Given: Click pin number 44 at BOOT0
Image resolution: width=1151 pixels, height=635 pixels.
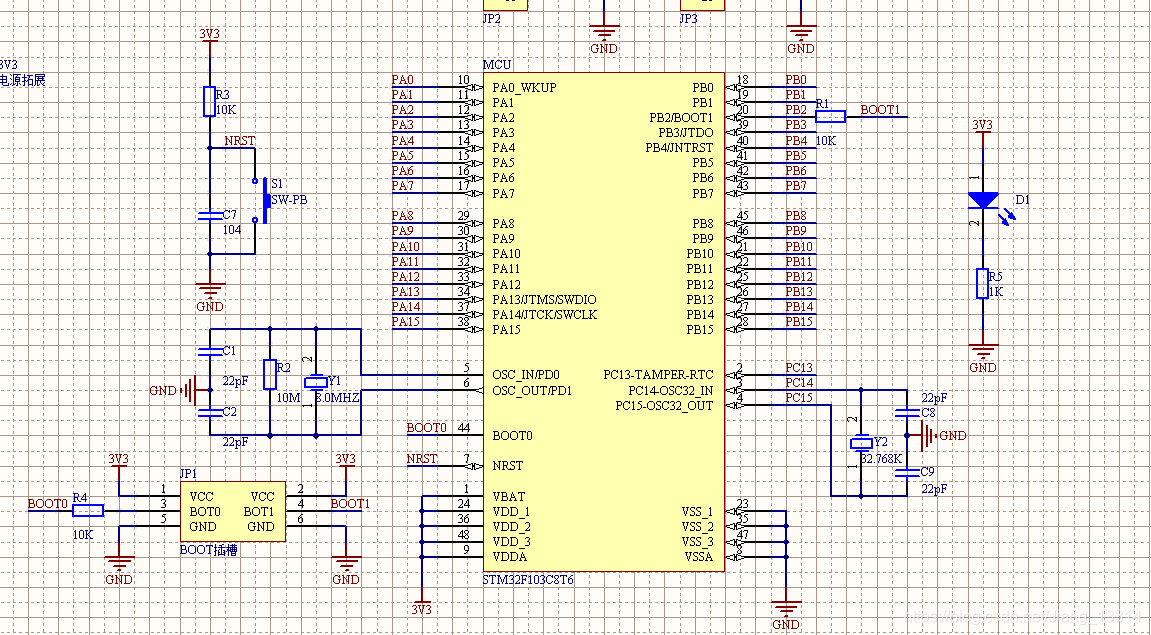Looking at the screenshot, I should click(x=463, y=428).
